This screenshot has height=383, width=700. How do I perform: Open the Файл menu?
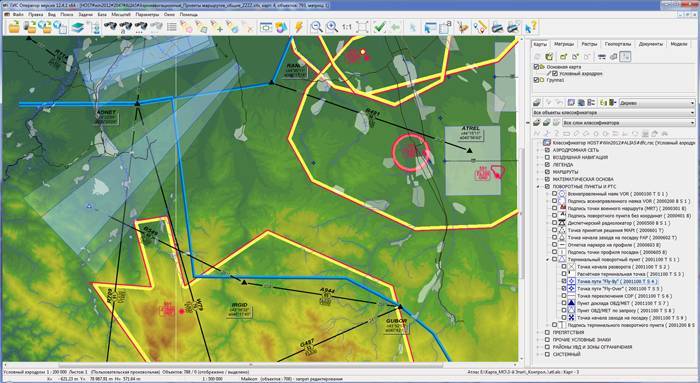pyautogui.click(x=18, y=14)
